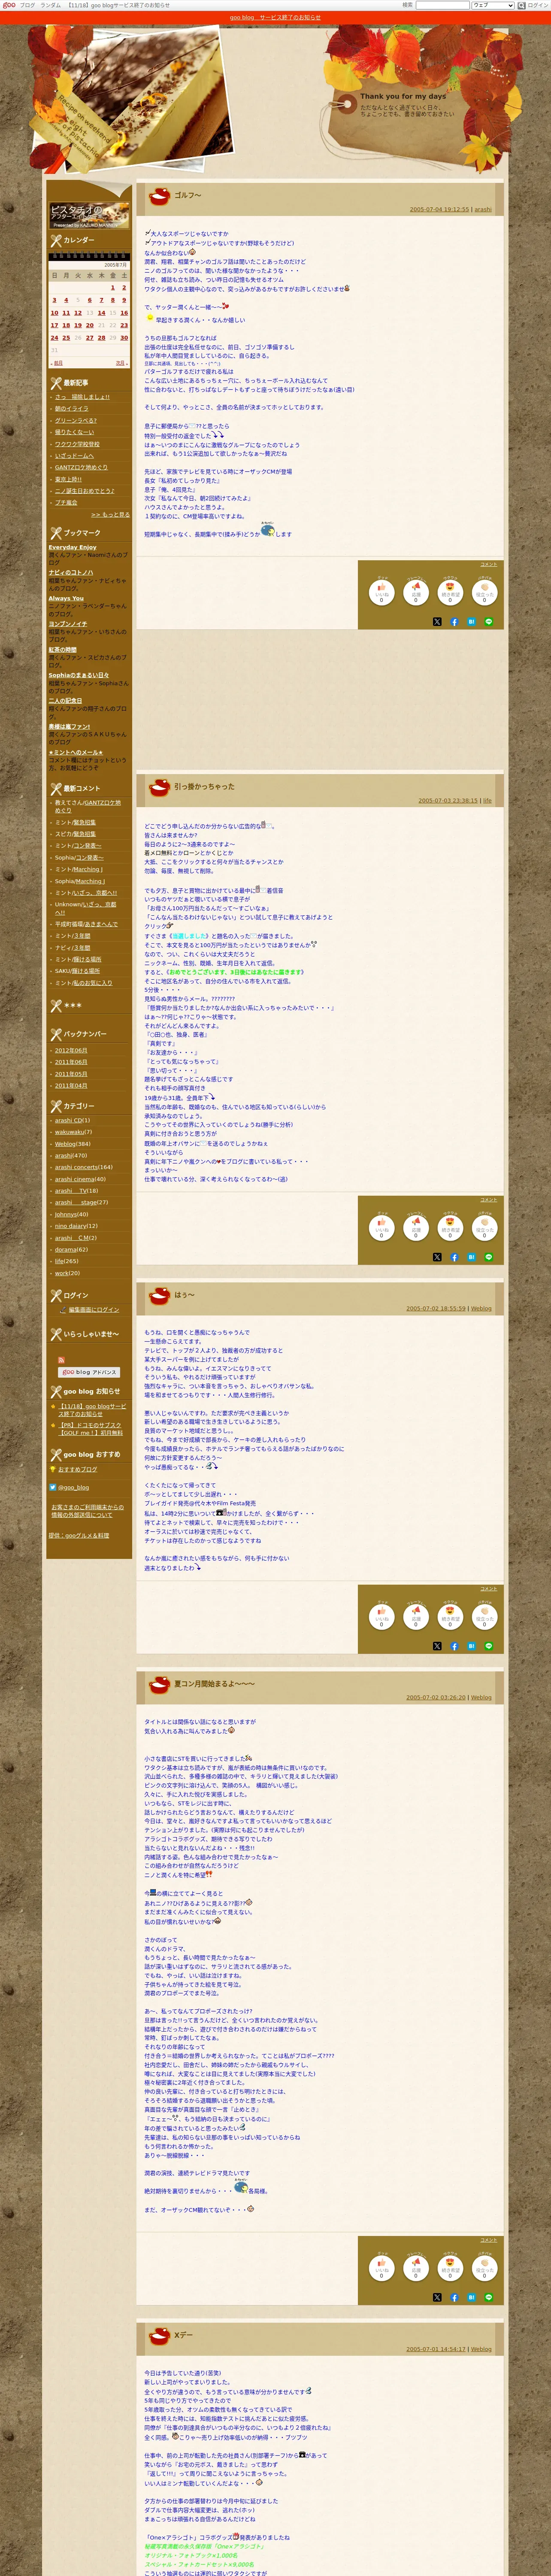Give 役立った reaction to the ゴルフ〜 post
Screen dimensions: 551x2576
(485, 592)
